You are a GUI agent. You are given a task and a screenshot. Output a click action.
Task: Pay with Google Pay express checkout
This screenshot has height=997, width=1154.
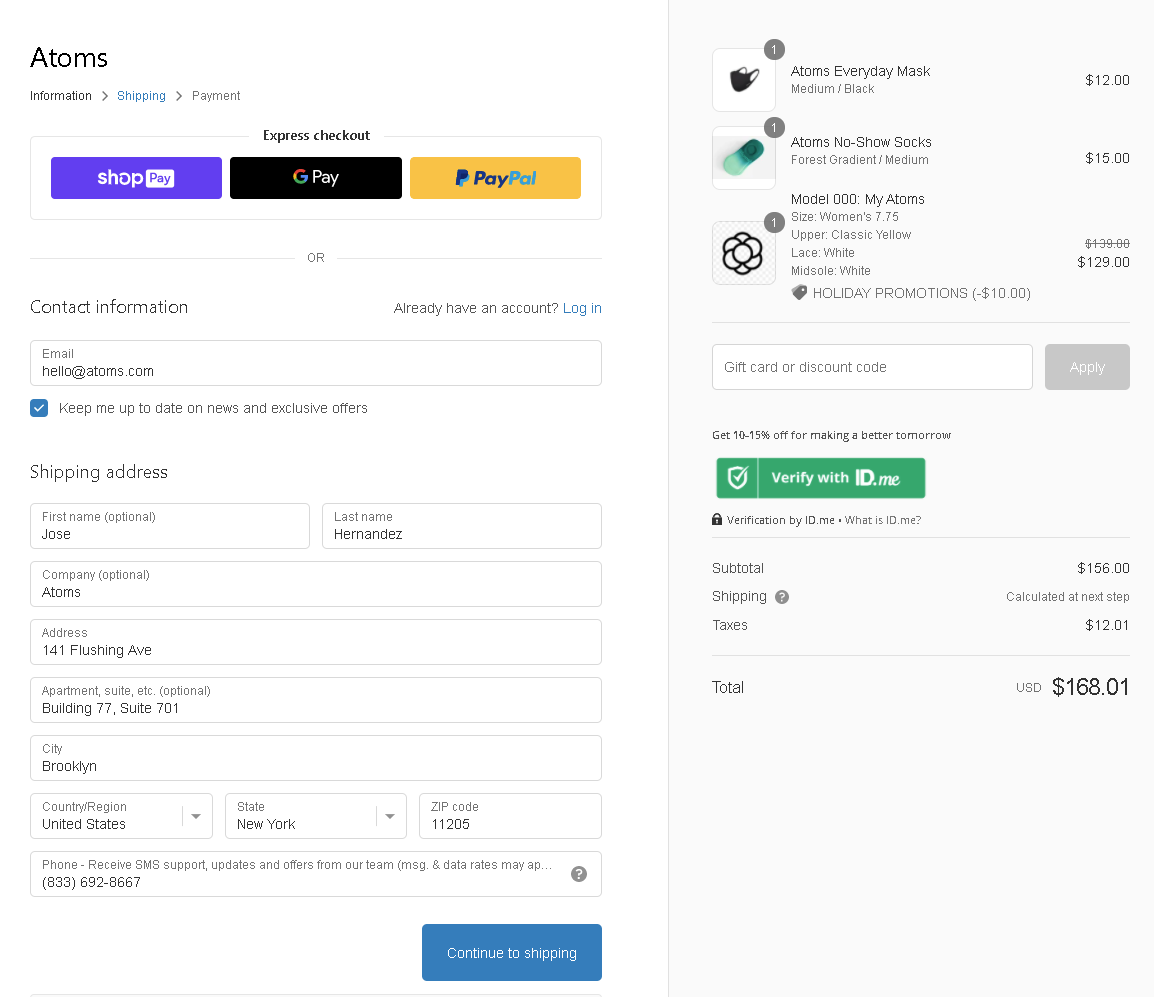[316, 178]
